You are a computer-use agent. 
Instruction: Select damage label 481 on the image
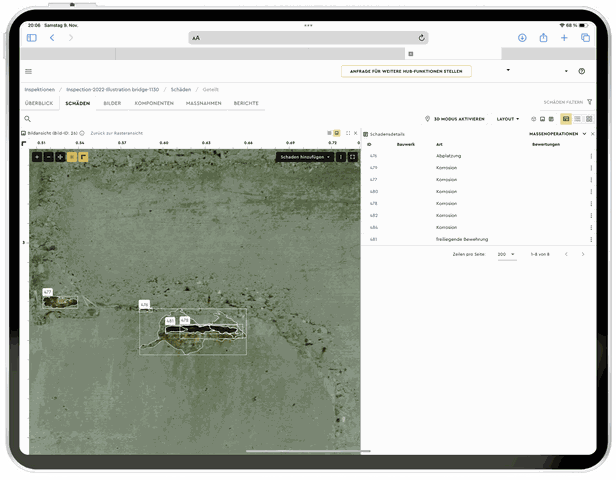click(170, 321)
